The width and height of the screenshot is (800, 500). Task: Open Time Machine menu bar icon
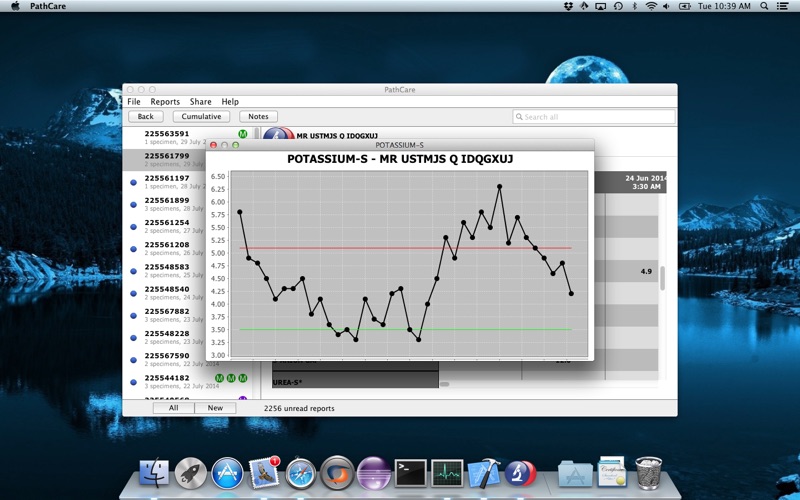[618, 6]
